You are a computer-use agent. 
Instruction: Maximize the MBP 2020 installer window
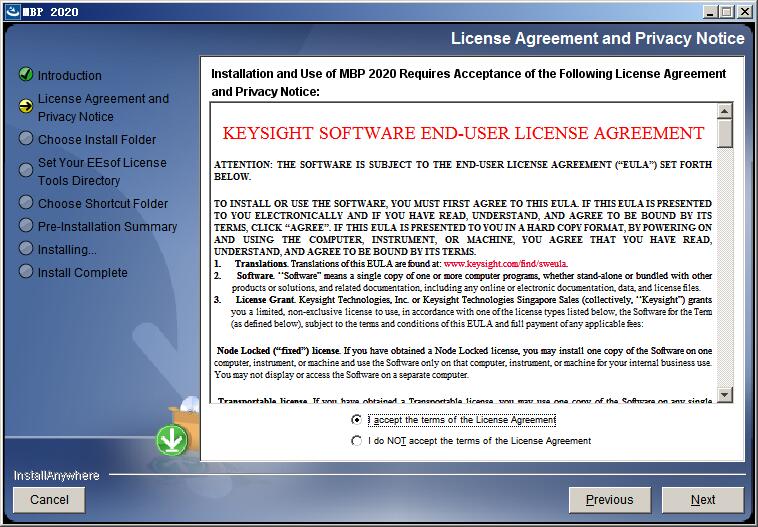coord(726,12)
